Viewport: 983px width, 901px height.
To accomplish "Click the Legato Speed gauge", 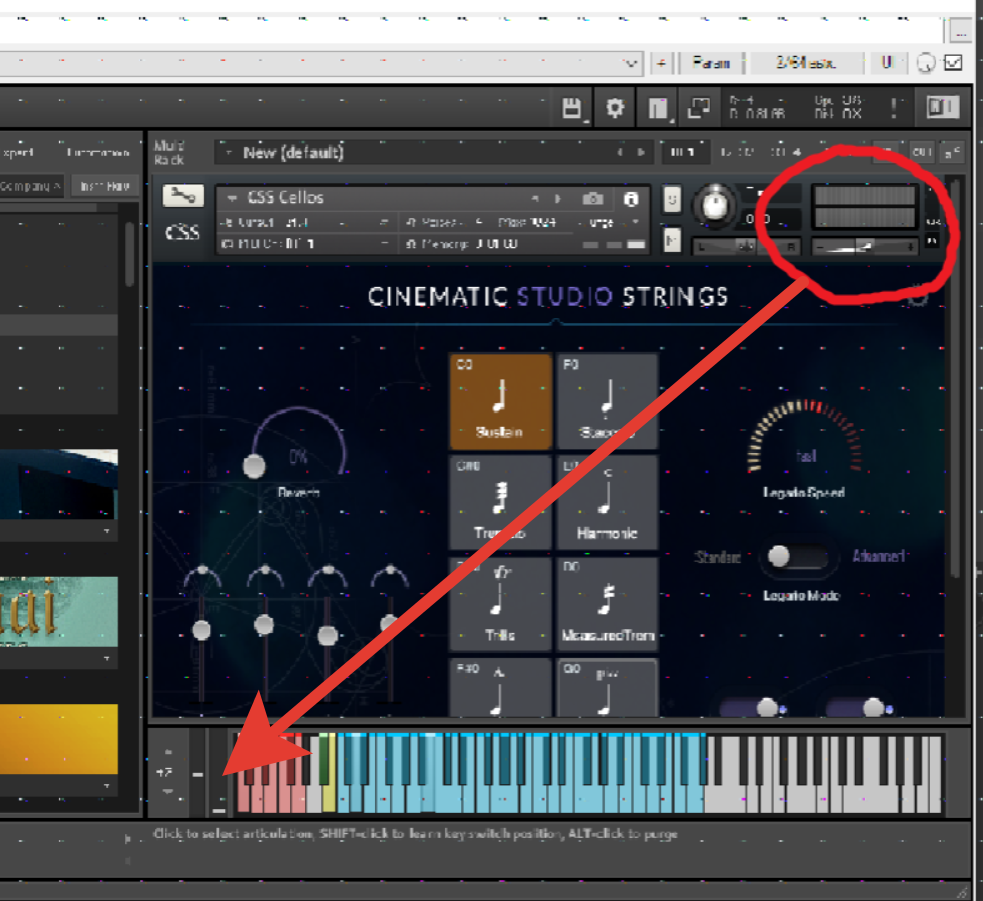I will click(x=805, y=437).
